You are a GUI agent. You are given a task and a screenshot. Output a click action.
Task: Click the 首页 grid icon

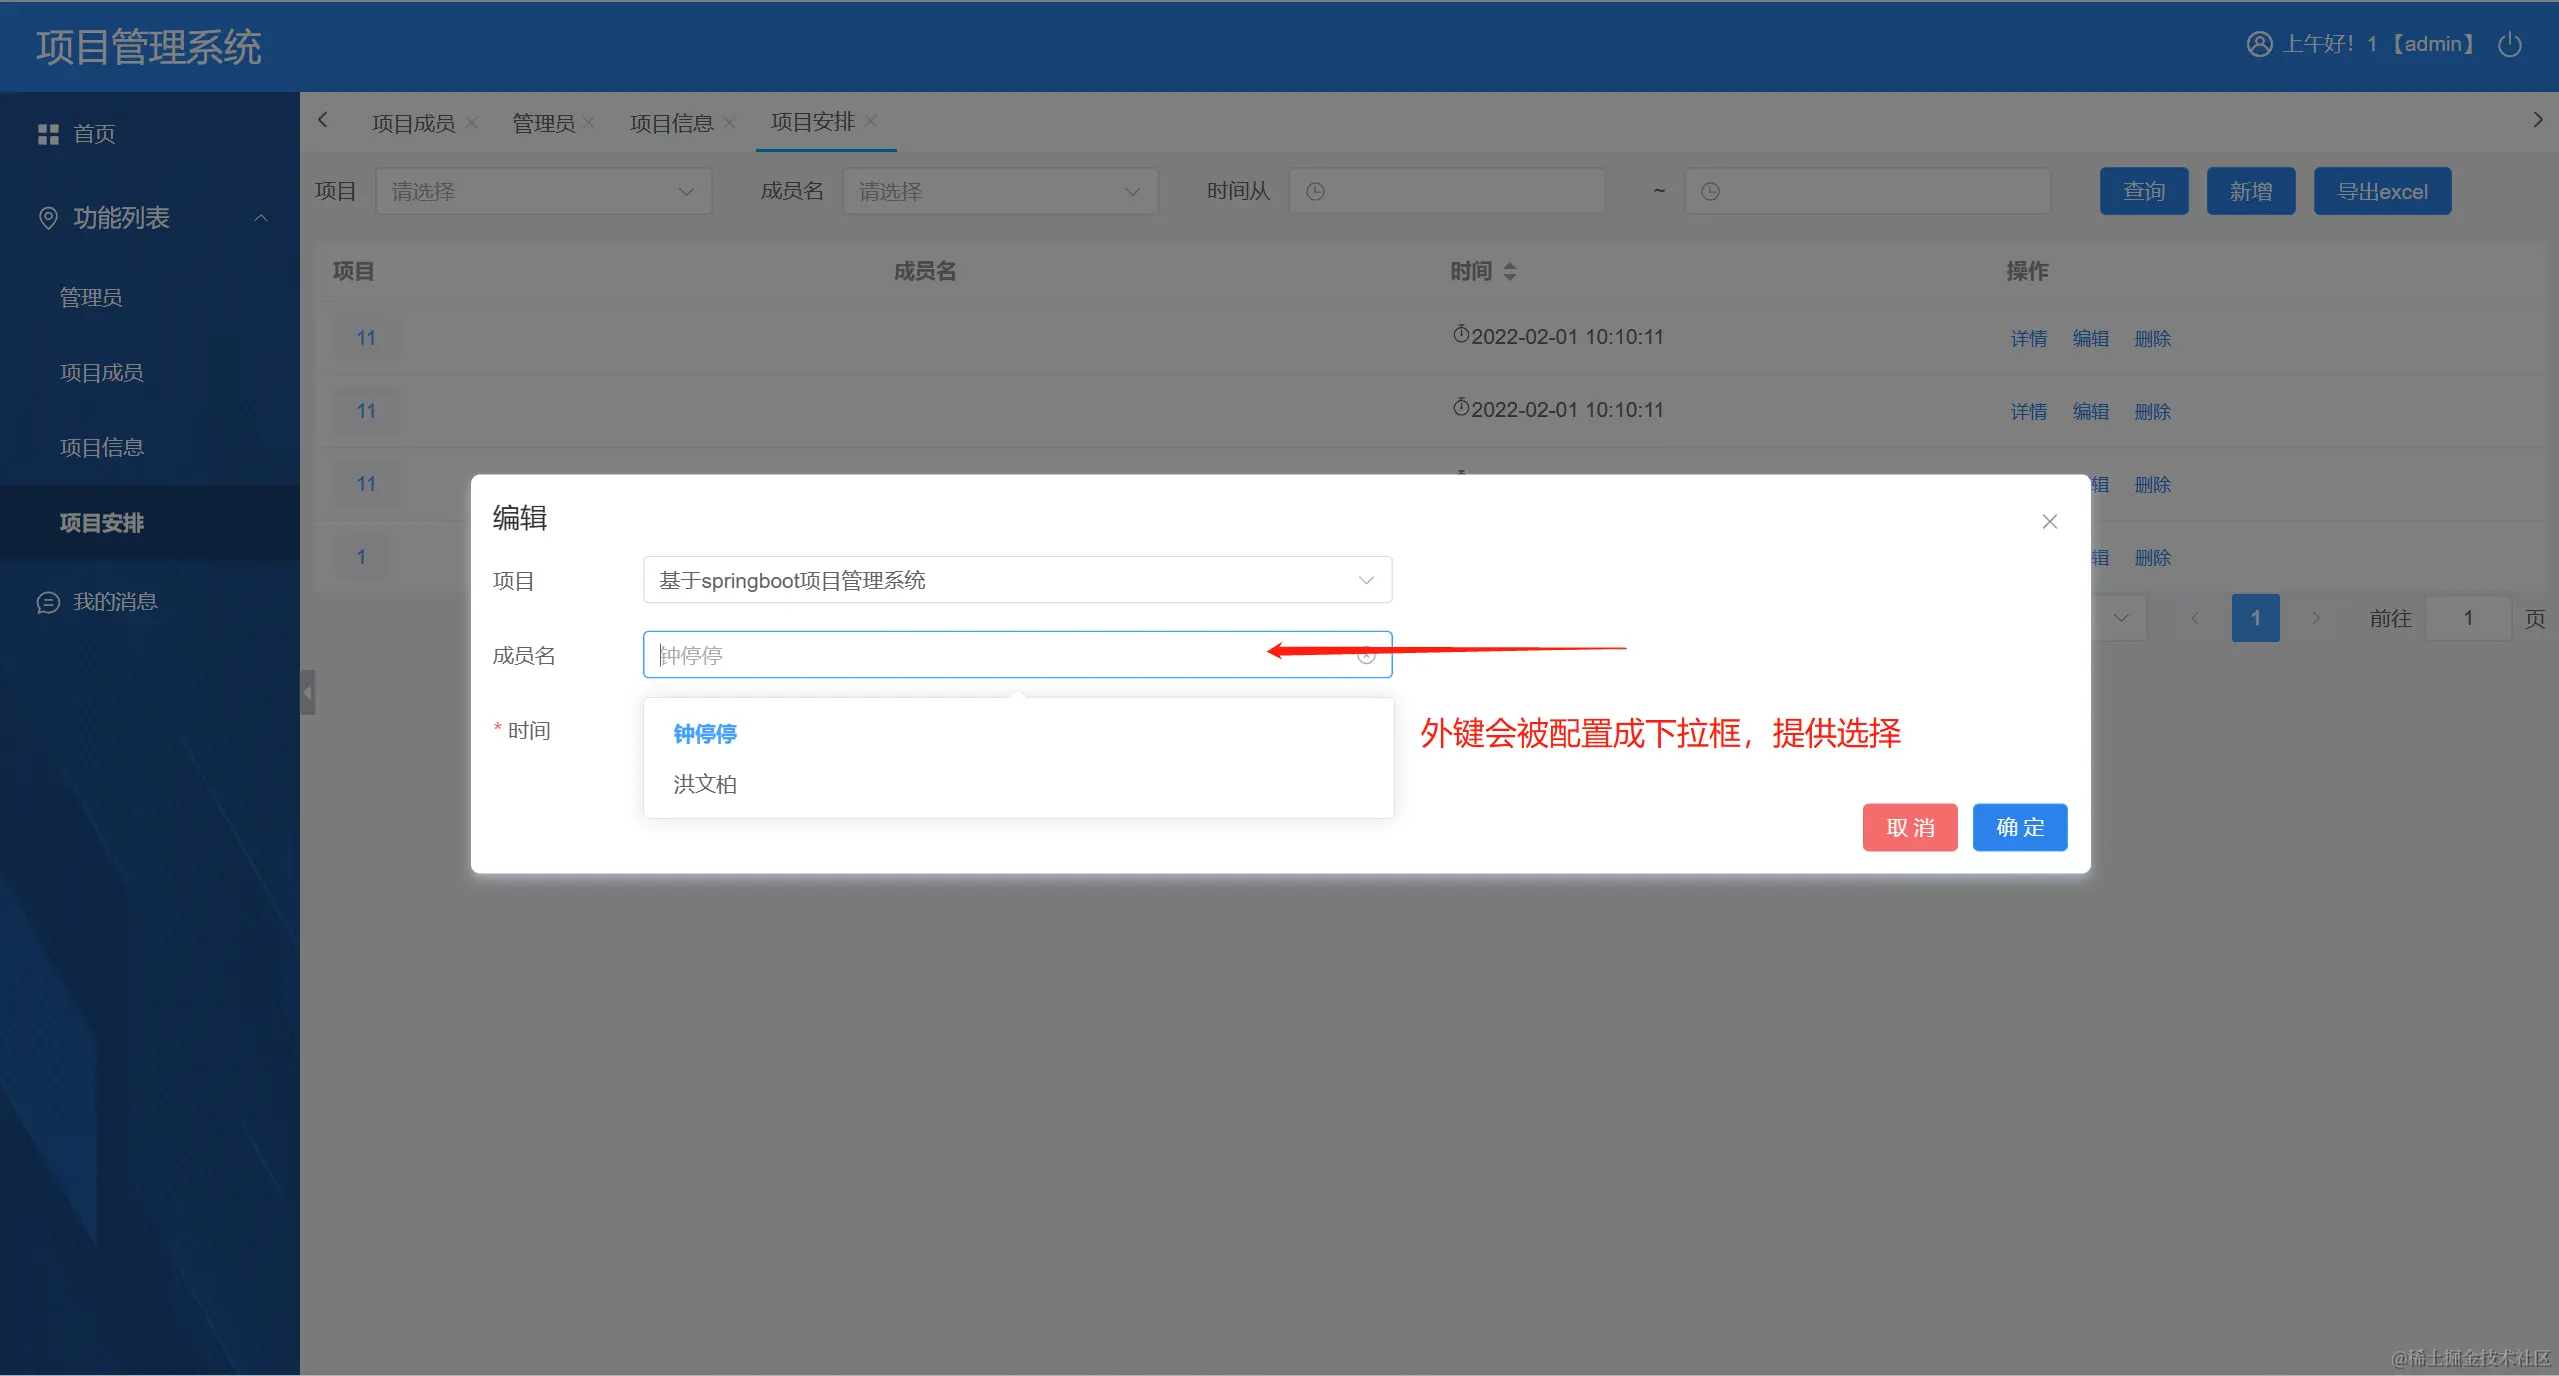(48, 134)
